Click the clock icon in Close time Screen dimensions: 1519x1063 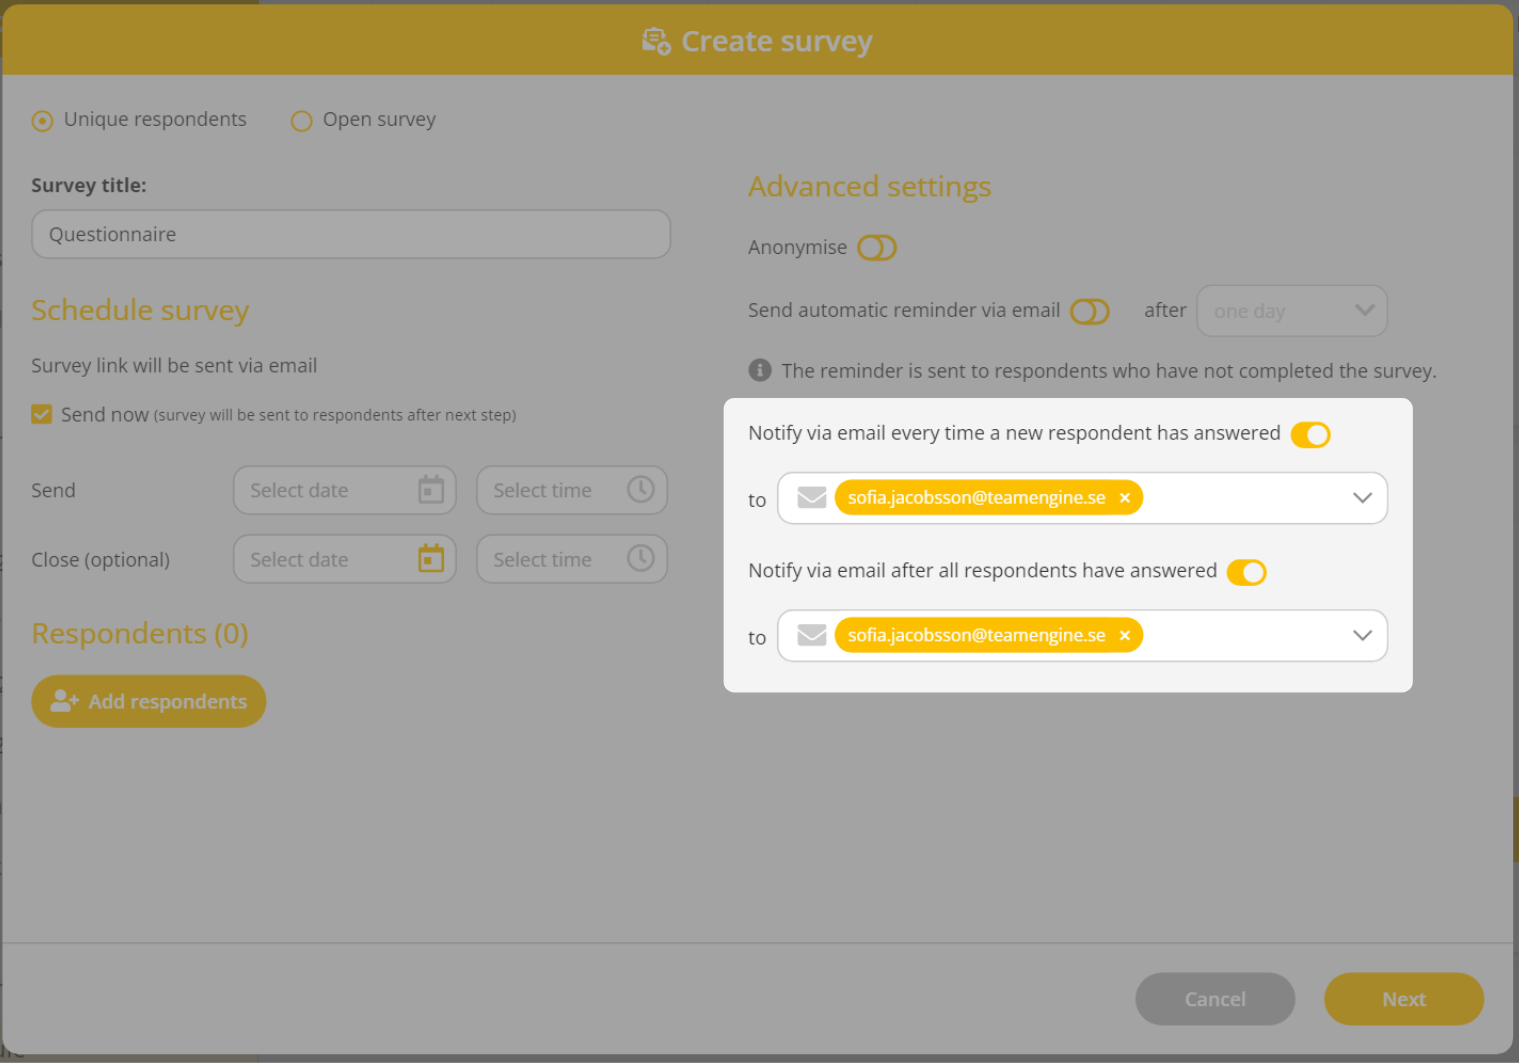(641, 558)
